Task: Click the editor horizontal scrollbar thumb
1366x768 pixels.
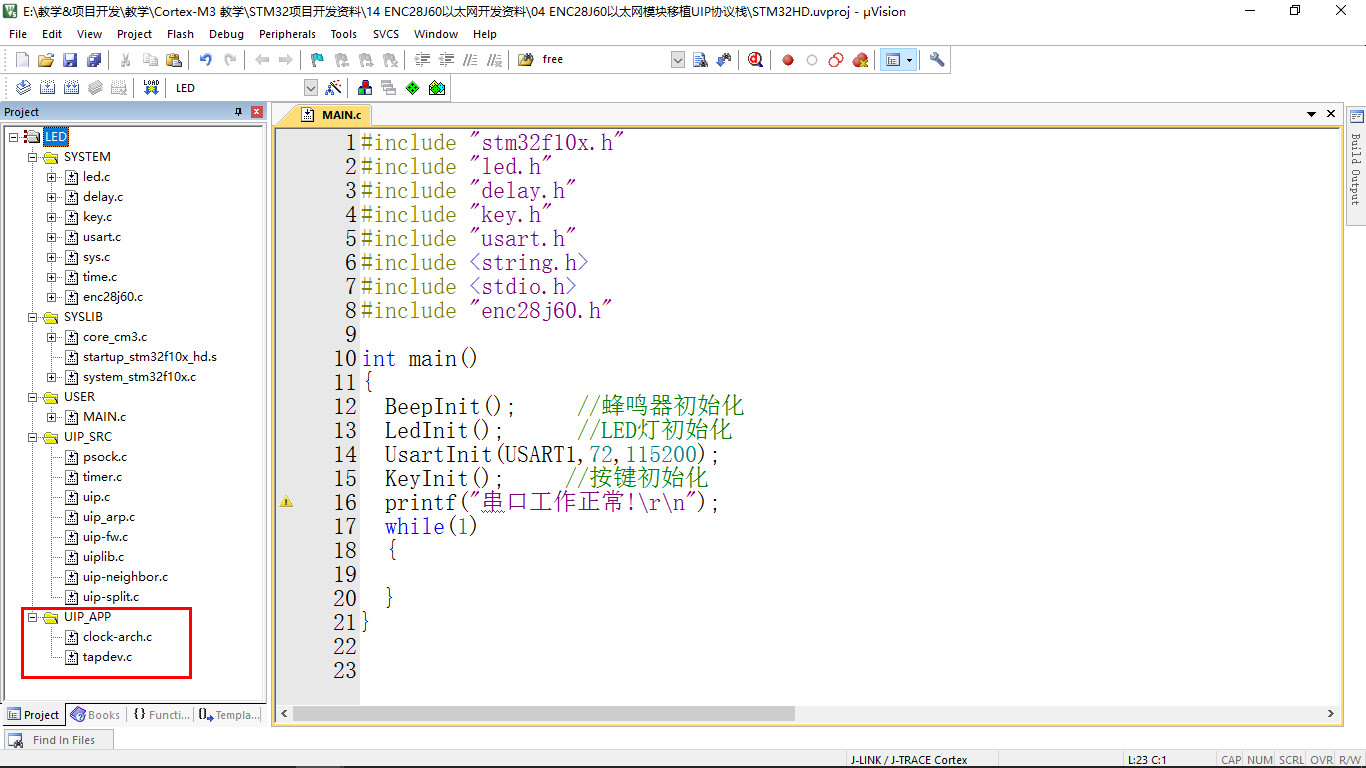Action: click(x=543, y=714)
